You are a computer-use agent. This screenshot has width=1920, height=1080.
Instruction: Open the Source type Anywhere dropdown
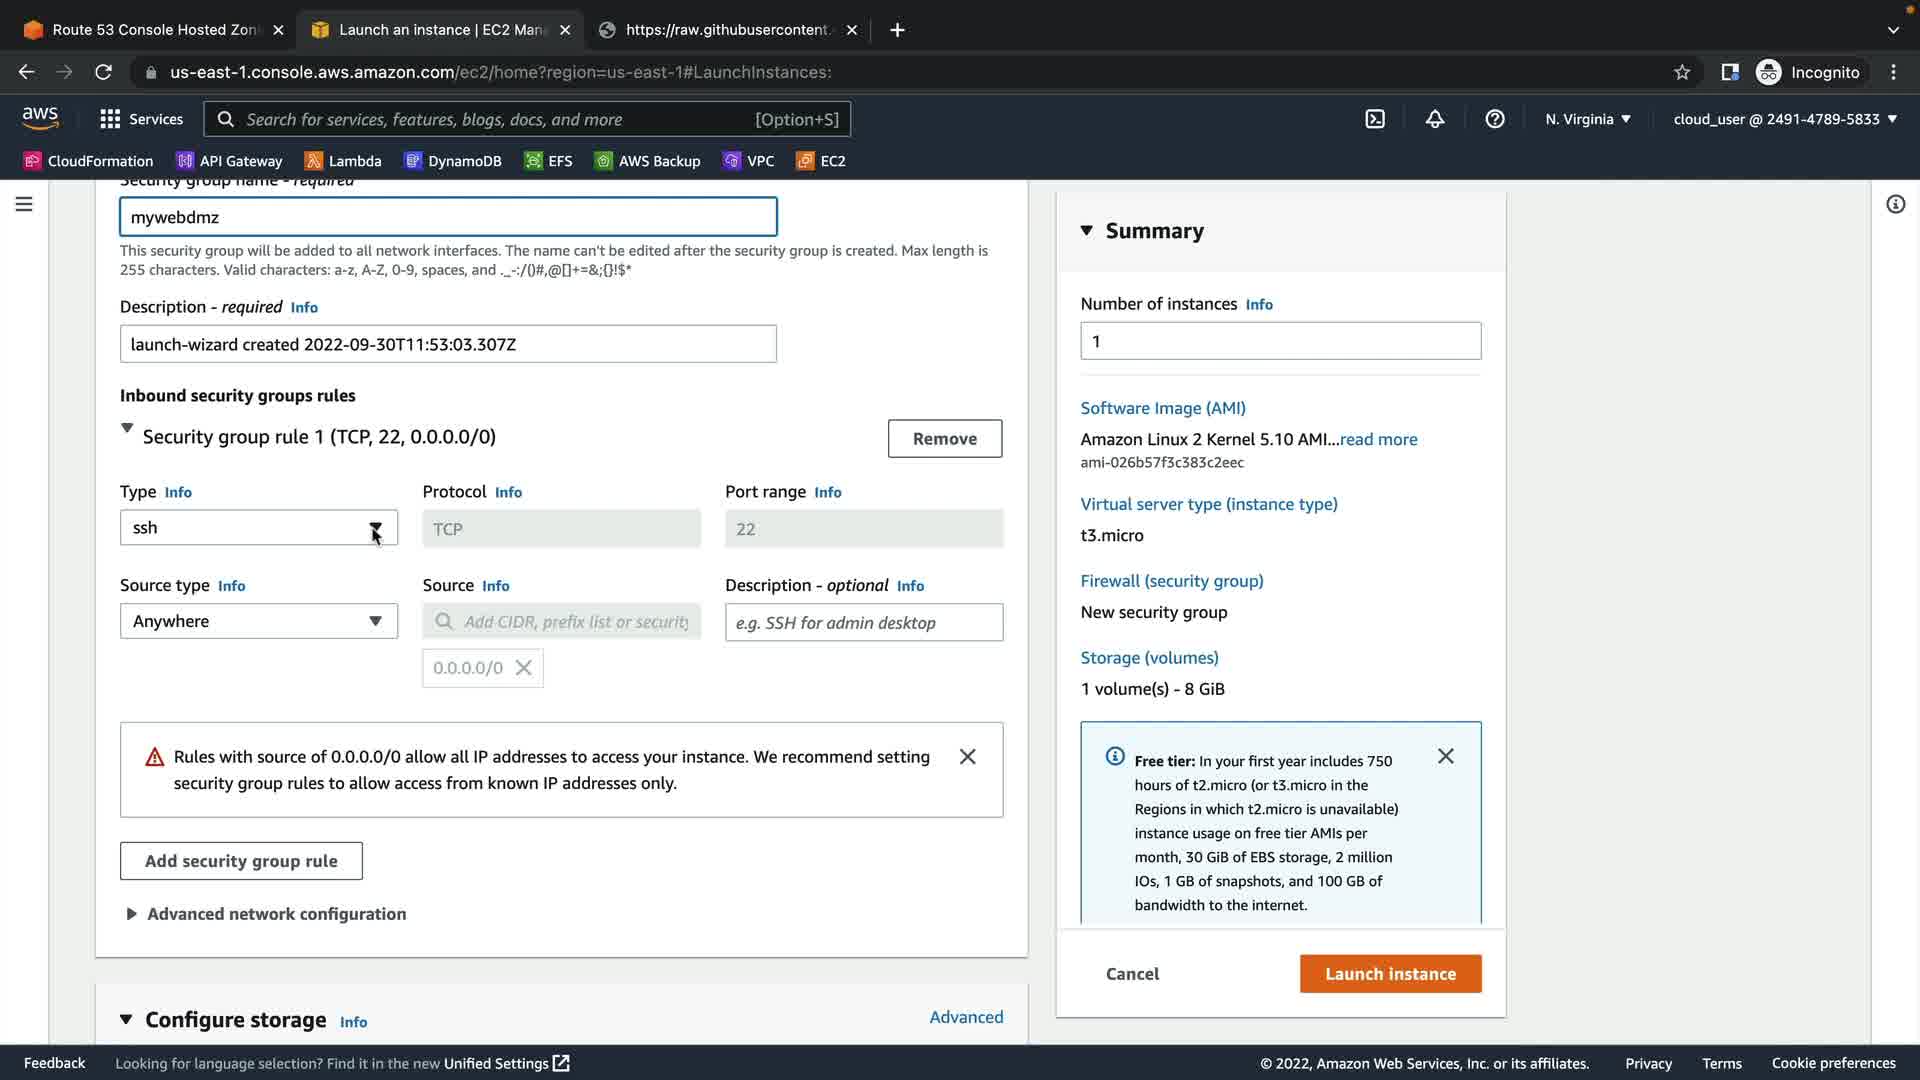point(258,621)
